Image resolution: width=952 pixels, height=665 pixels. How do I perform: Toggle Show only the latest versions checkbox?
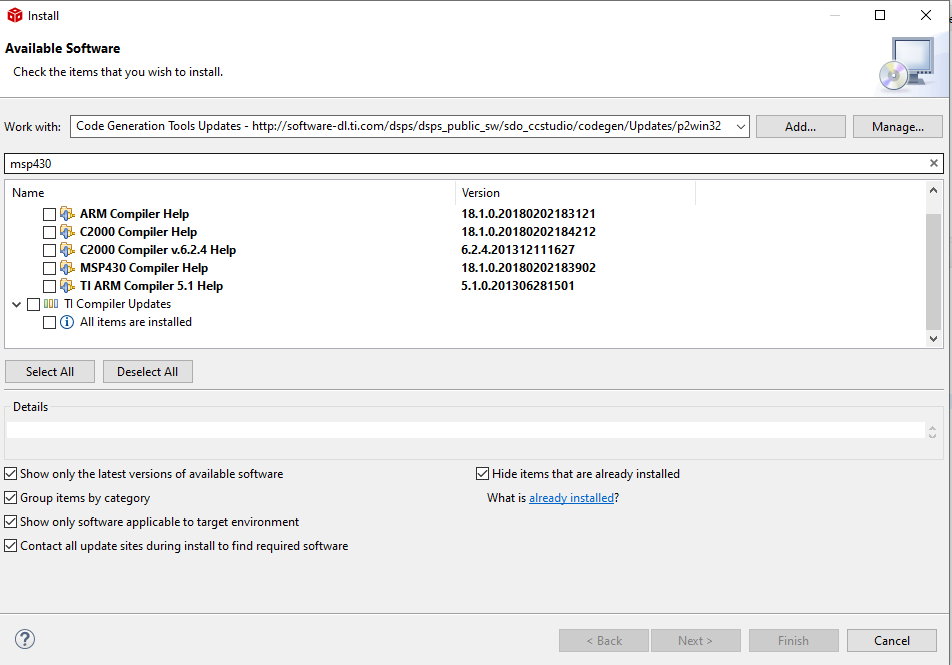click(x=10, y=474)
